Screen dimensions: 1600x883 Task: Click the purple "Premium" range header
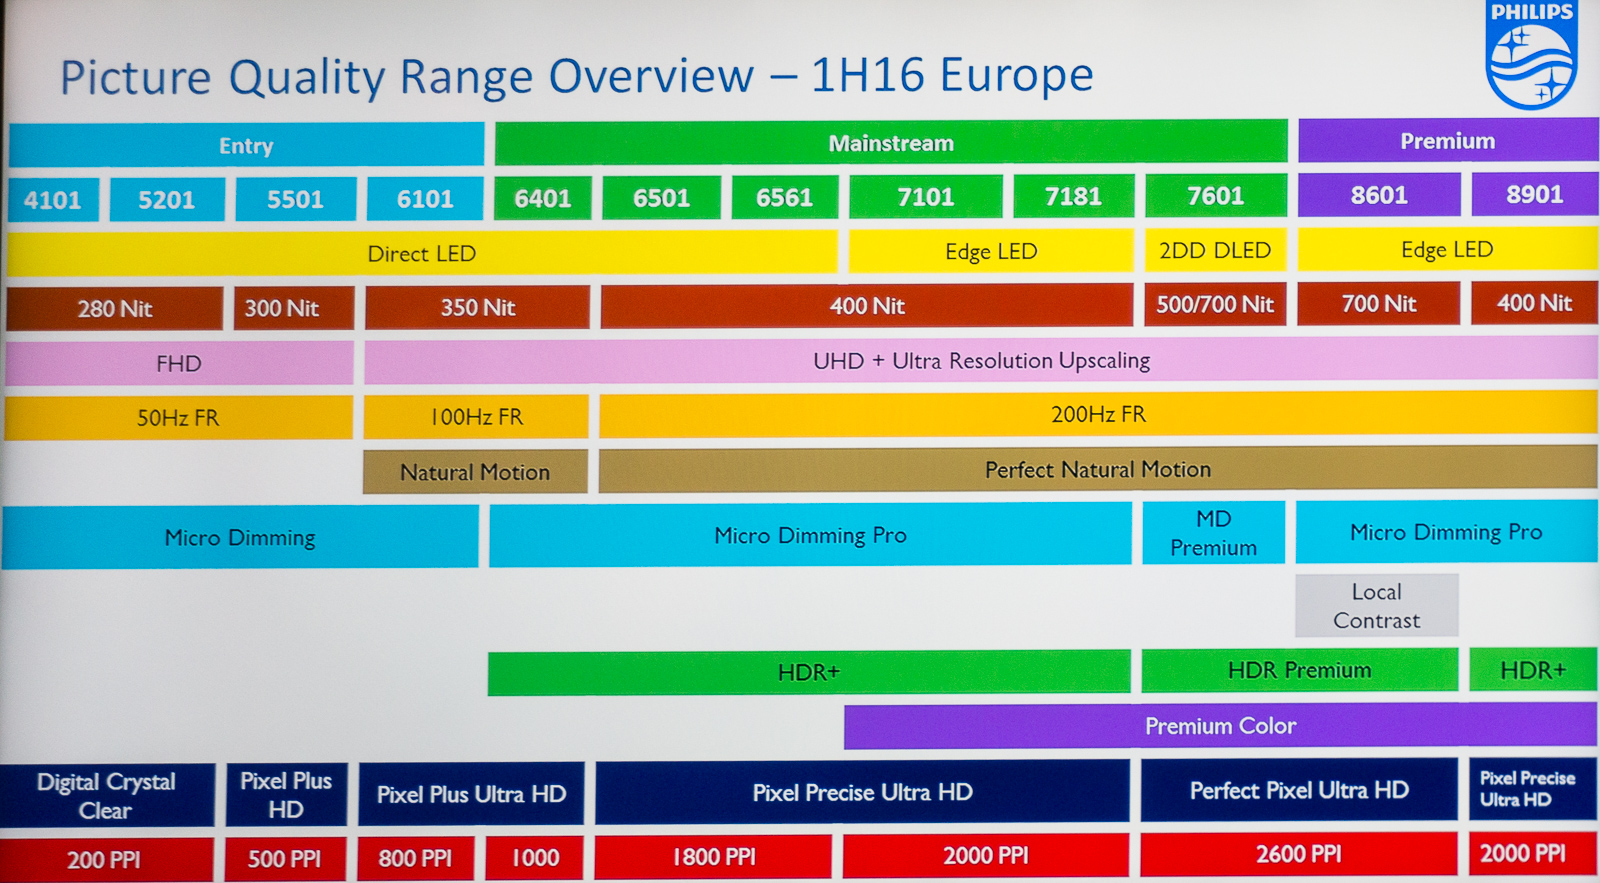tap(1448, 140)
